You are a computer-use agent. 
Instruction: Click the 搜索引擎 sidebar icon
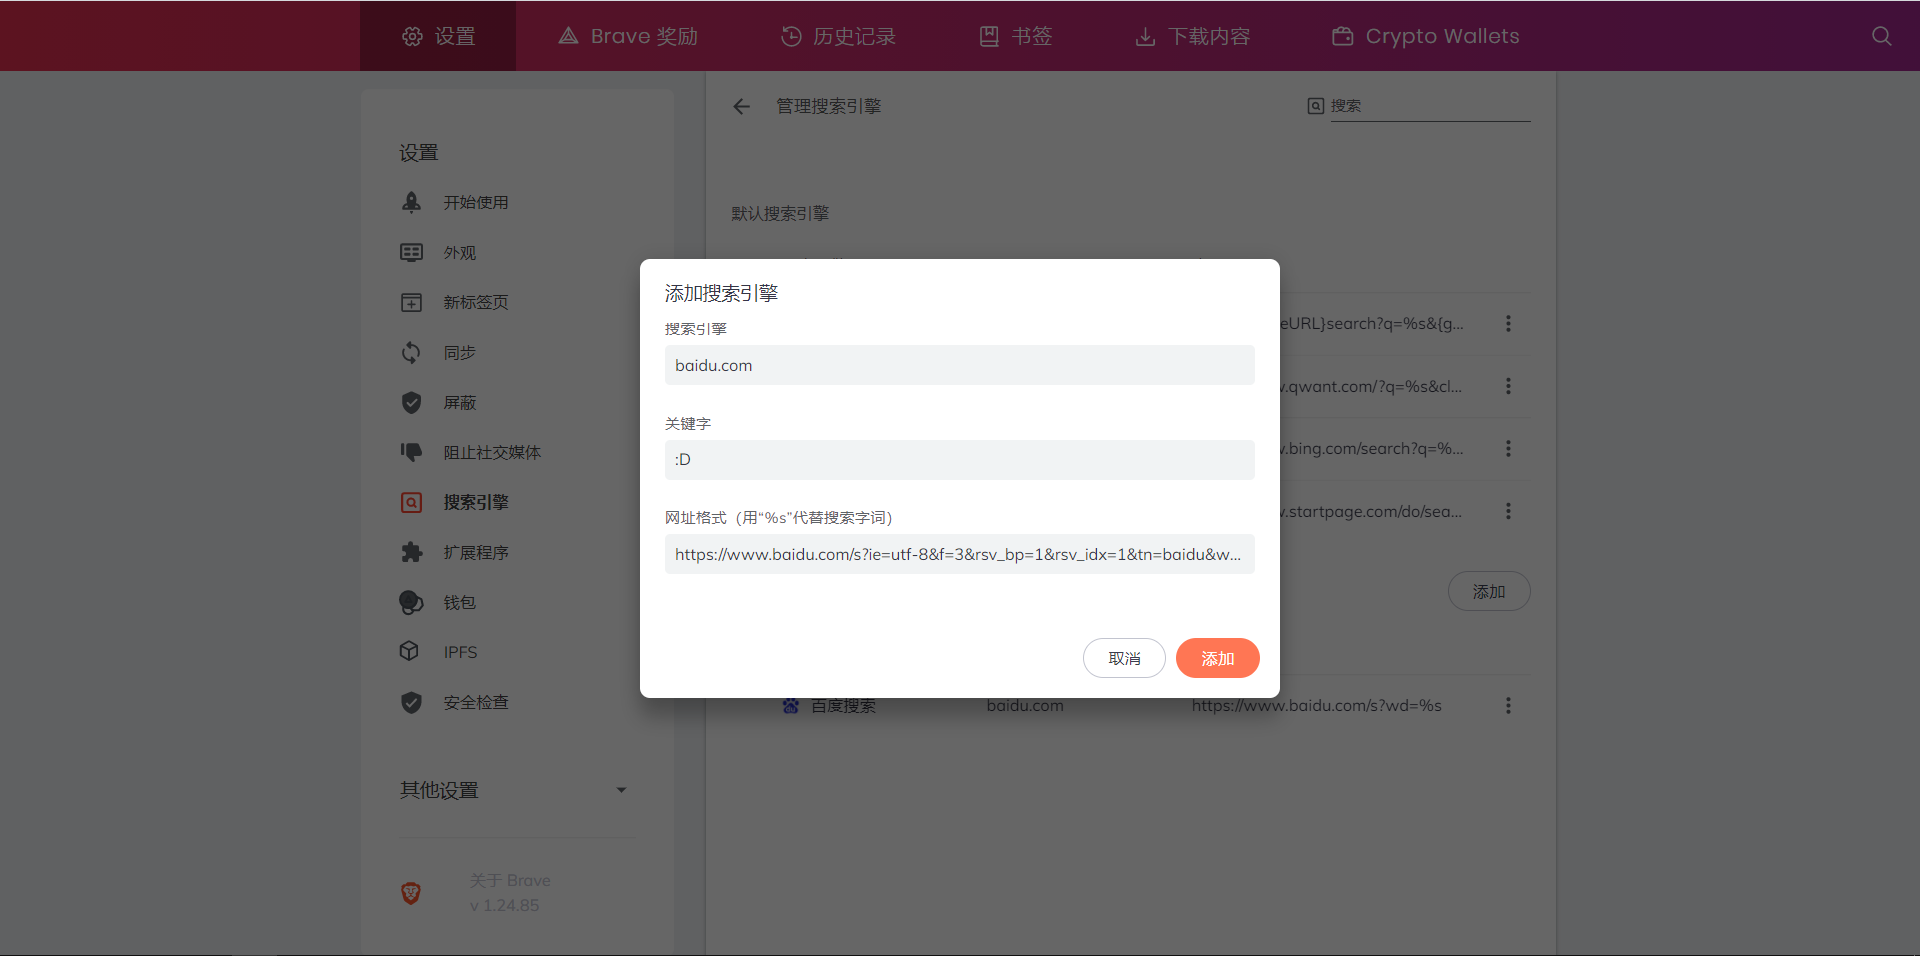[x=411, y=502]
